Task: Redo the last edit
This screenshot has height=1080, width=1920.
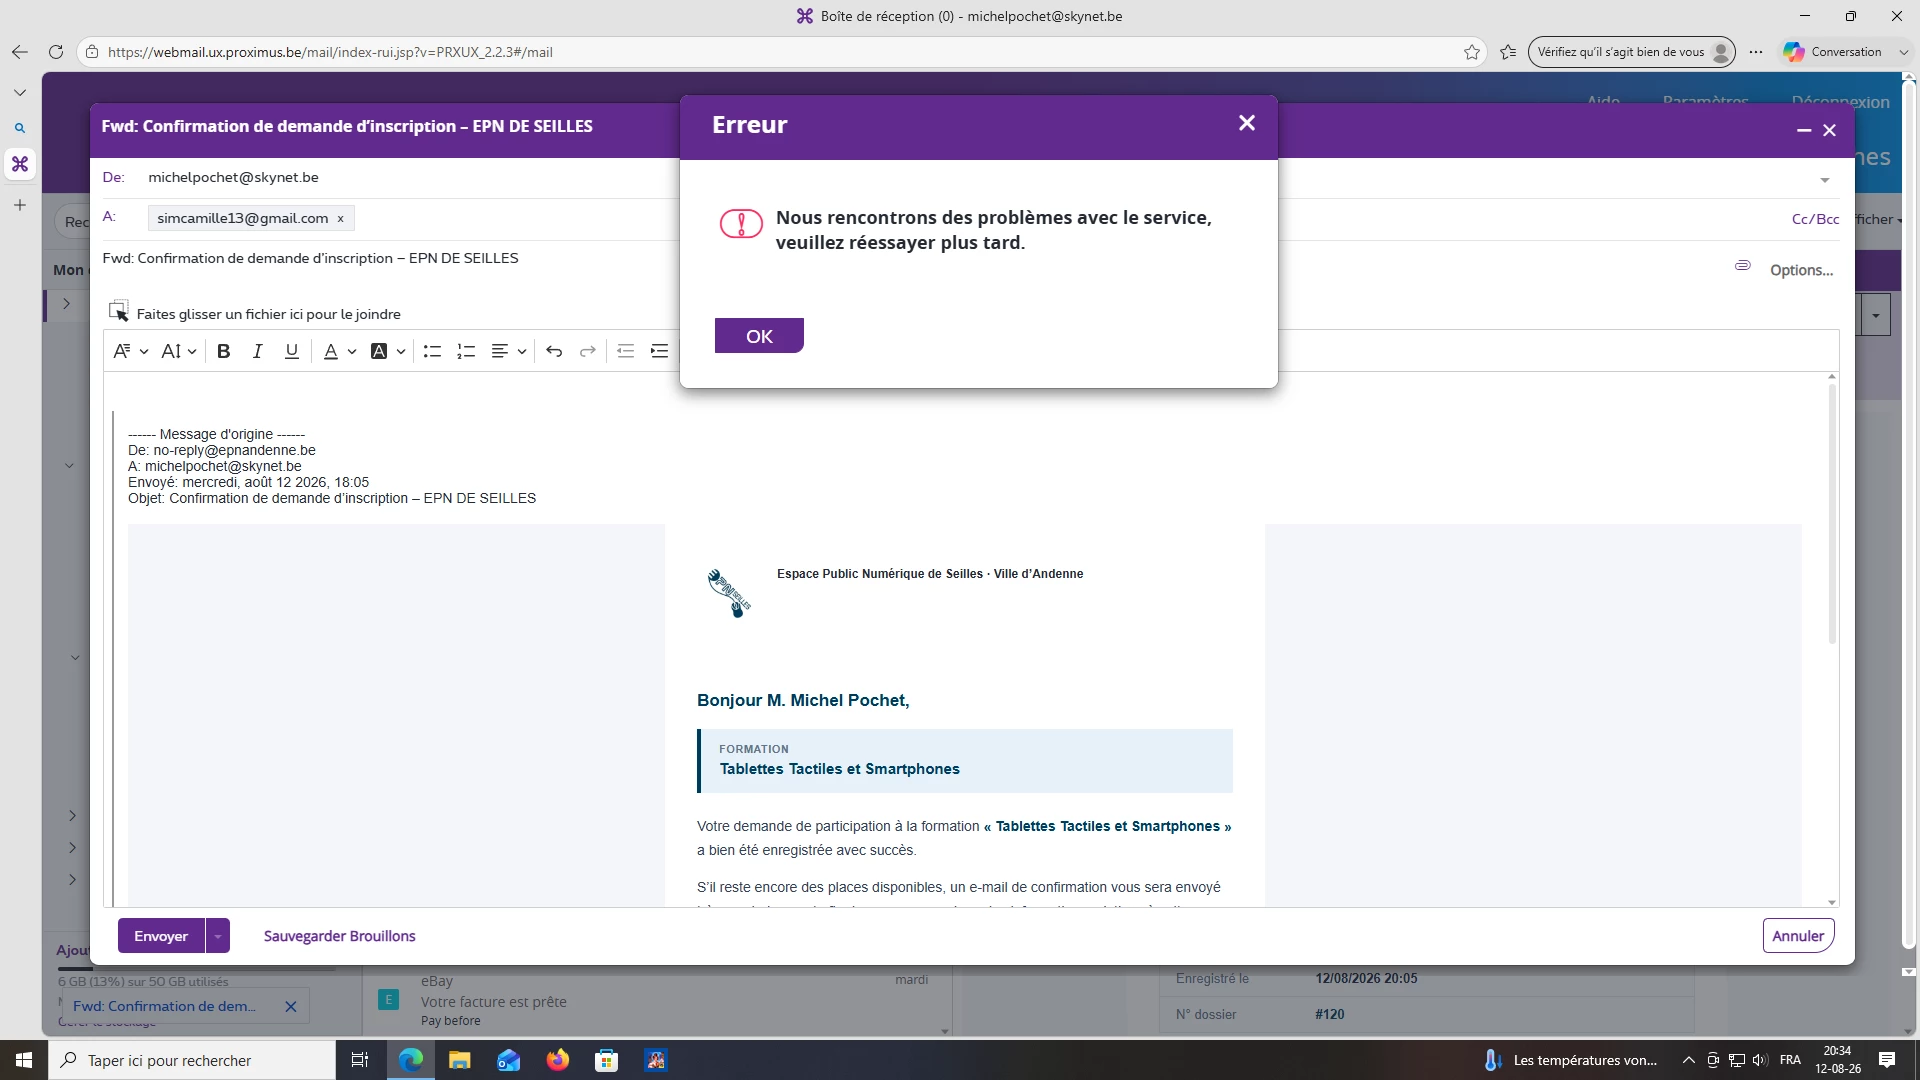Action: 588,351
